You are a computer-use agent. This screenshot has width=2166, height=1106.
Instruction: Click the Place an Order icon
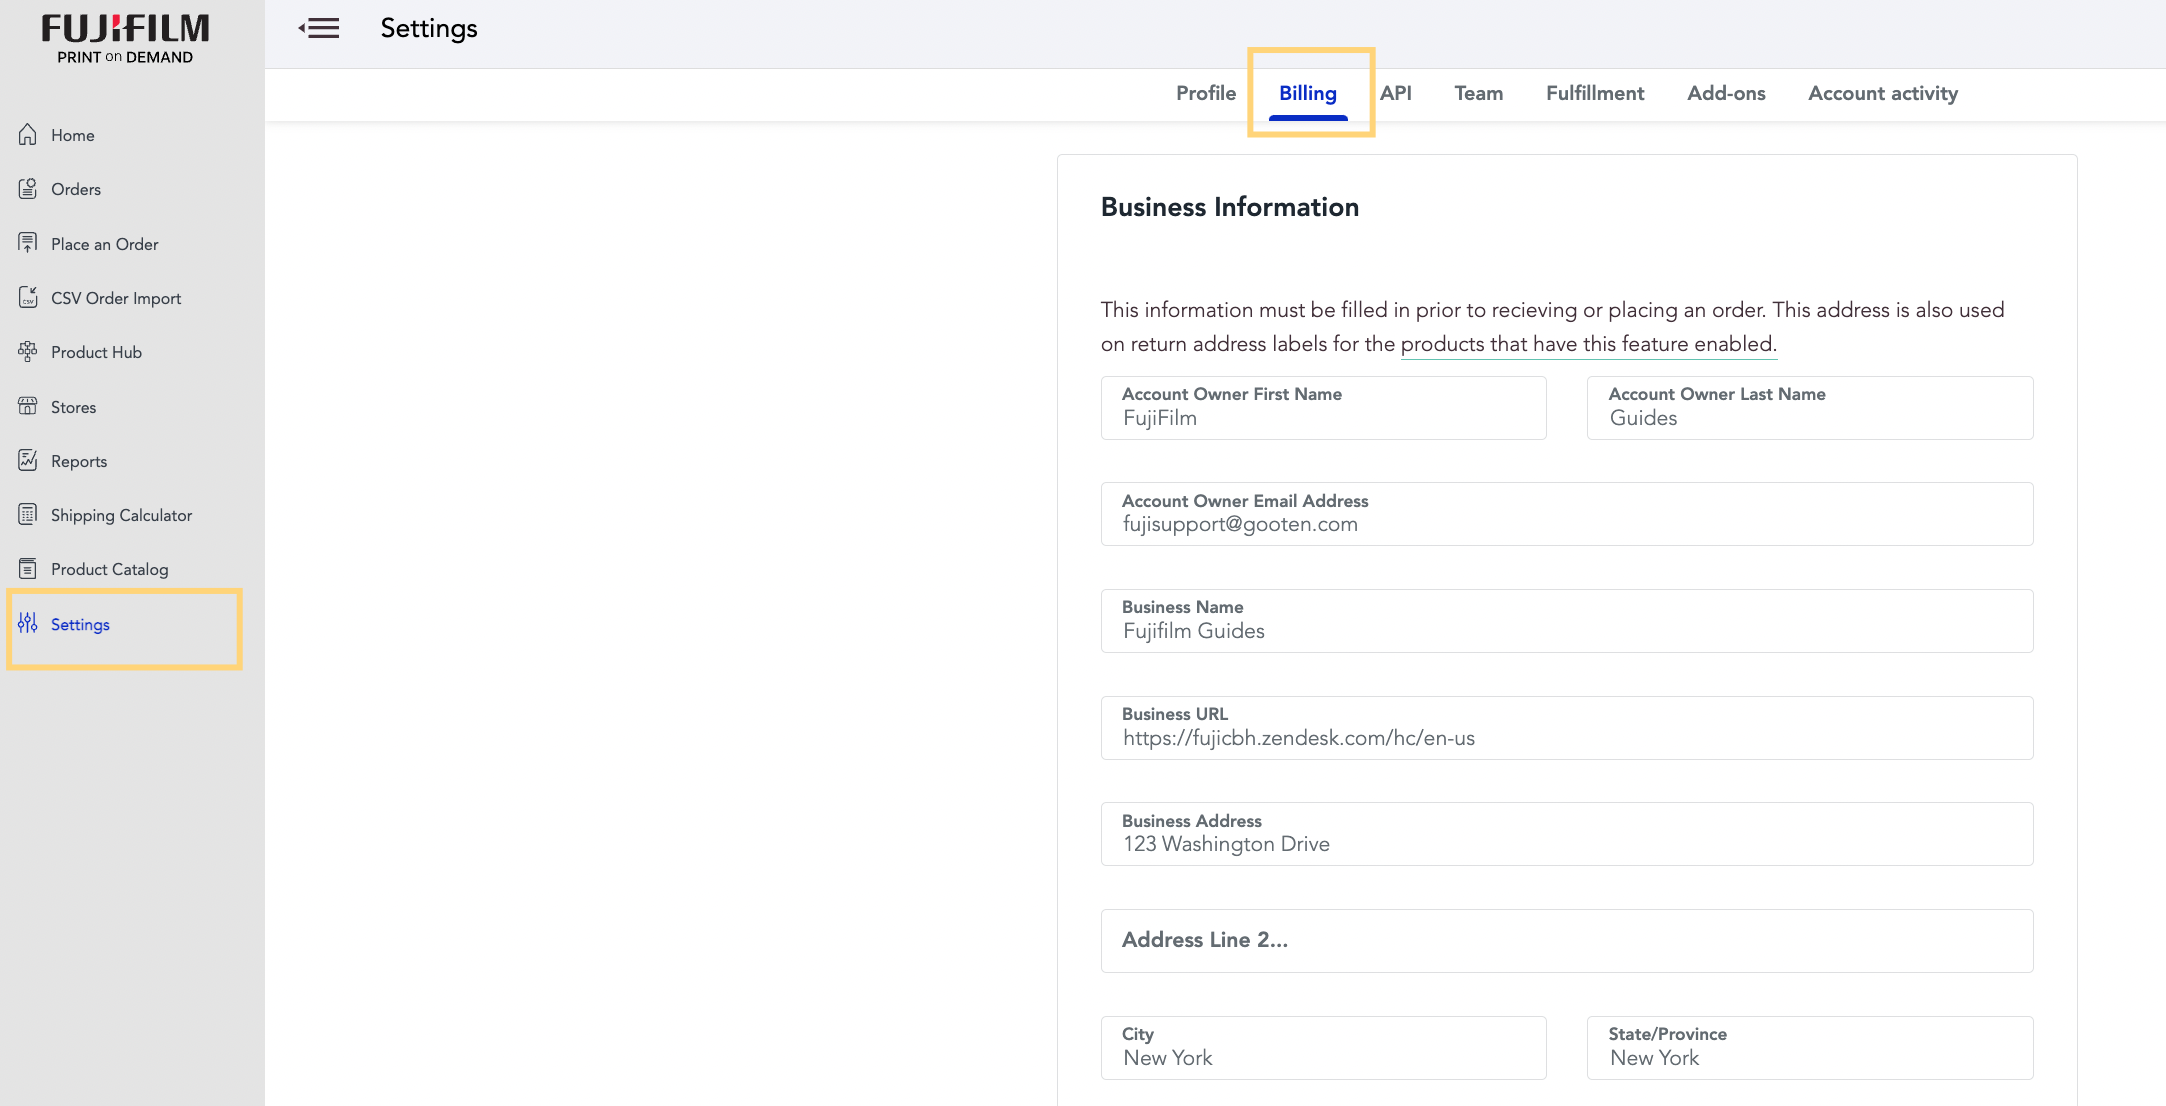coord(28,243)
